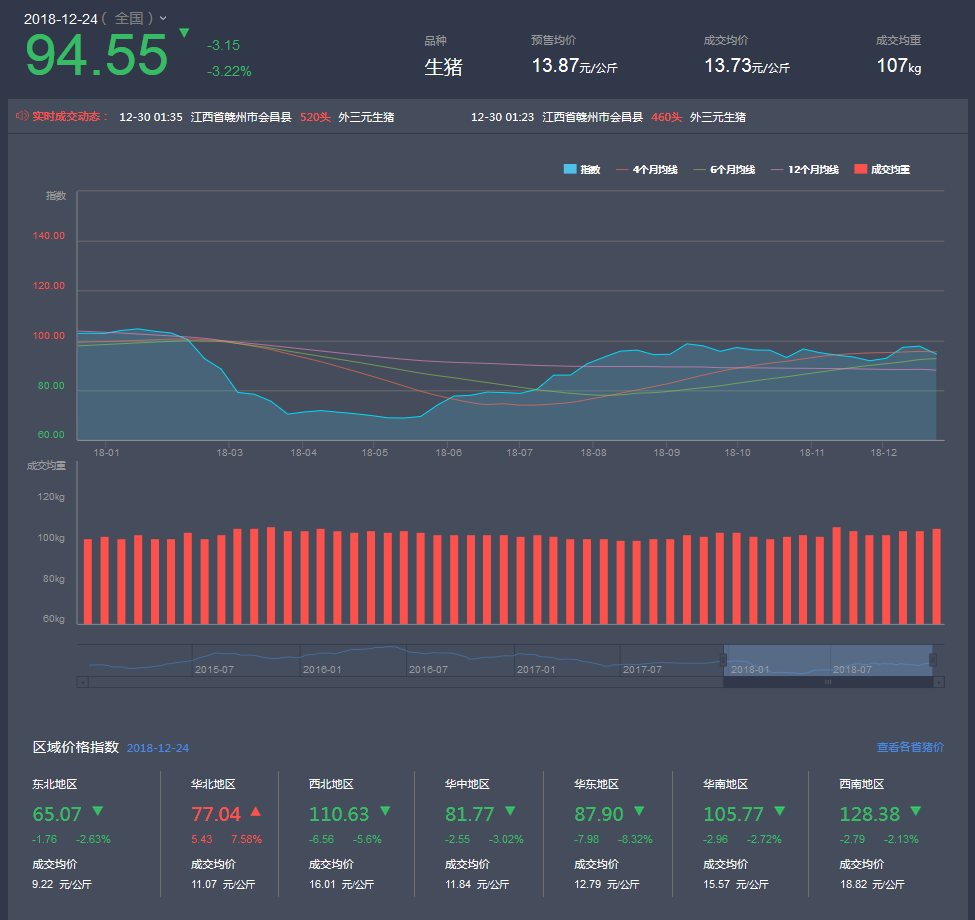Image resolution: width=975 pixels, height=920 pixels.
Task: Click the left arrow of the timeline scrollbar
Action: [83, 682]
